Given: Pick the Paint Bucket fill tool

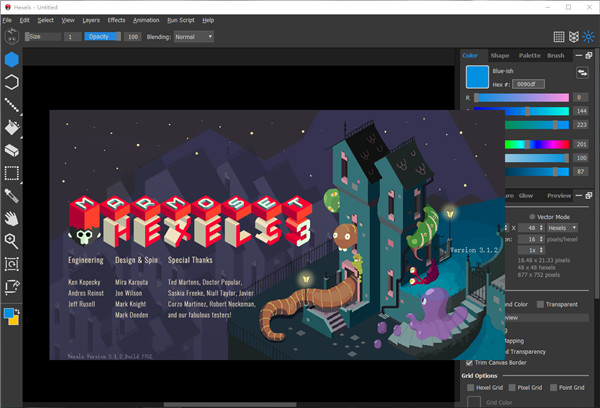Looking at the screenshot, I should (x=11, y=127).
